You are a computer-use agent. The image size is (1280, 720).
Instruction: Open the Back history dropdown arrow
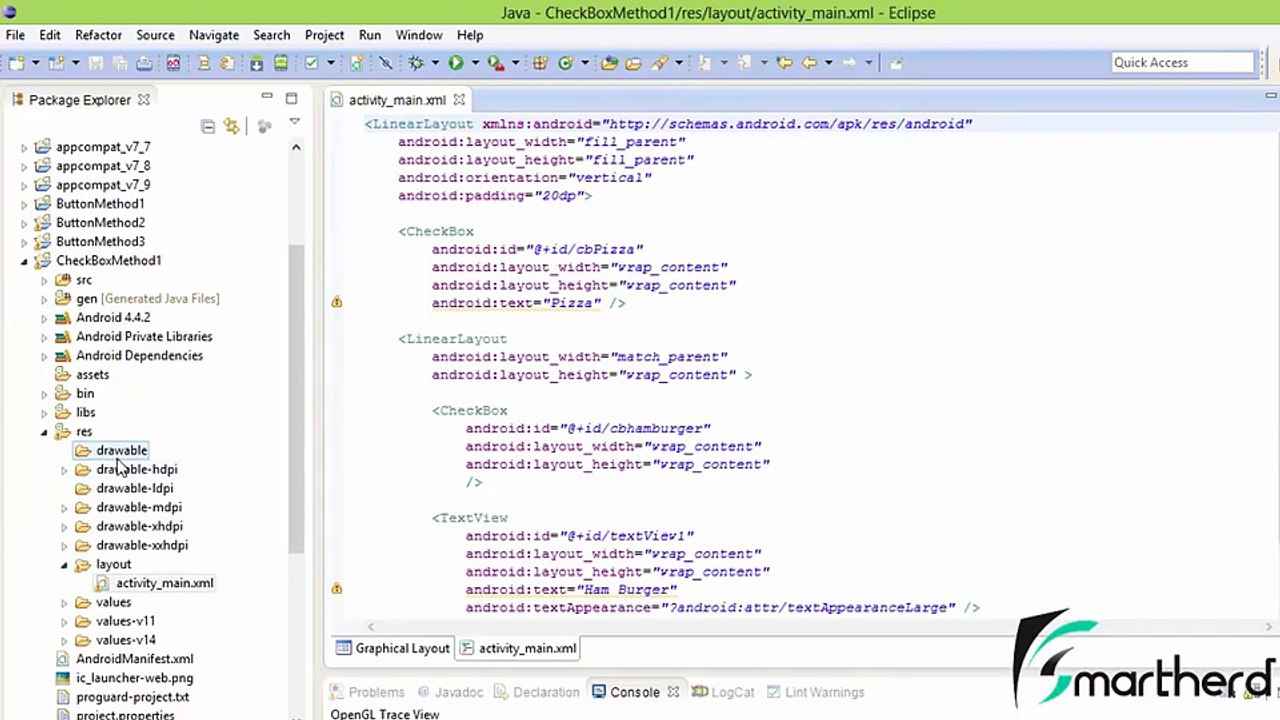coord(828,63)
